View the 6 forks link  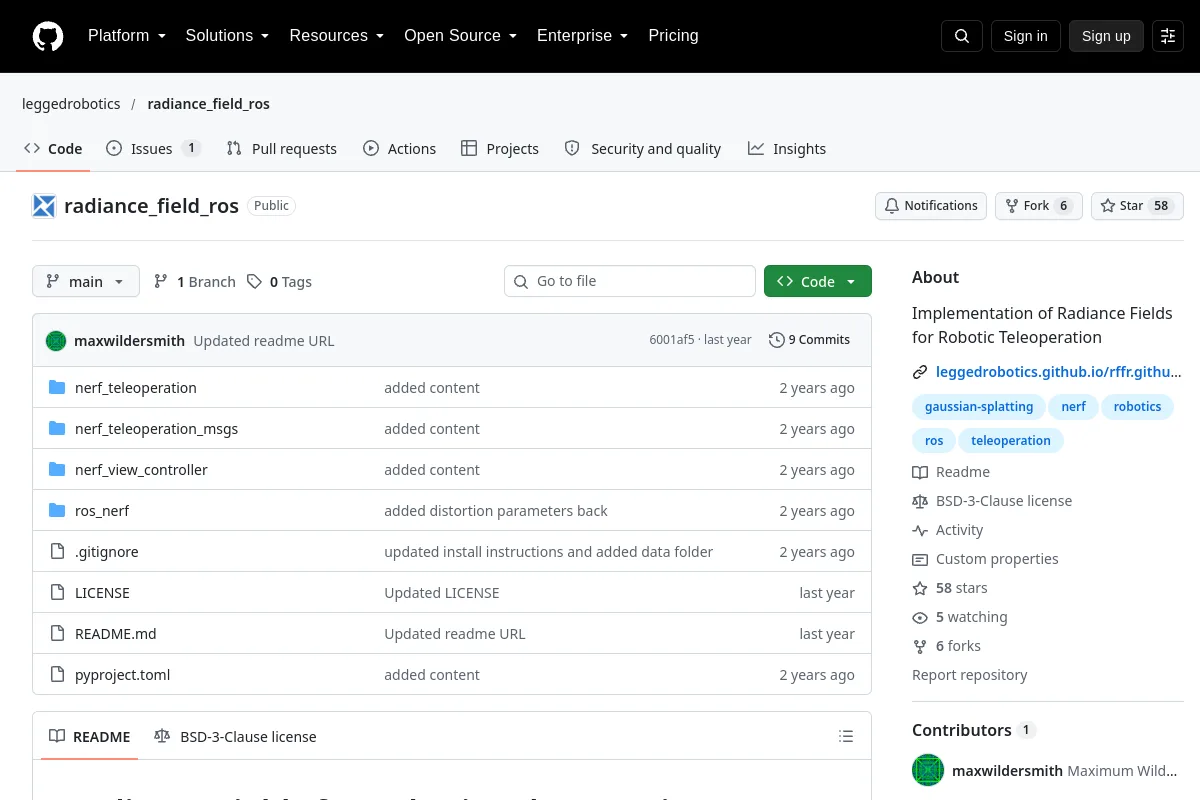pyautogui.click(x=946, y=646)
